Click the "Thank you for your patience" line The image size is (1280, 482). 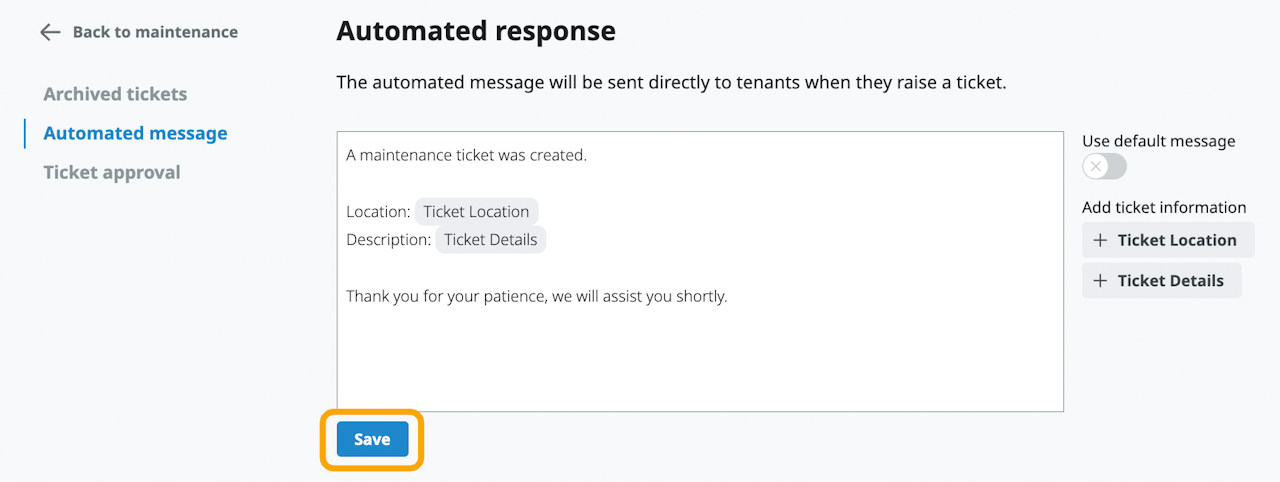pyautogui.click(x=536, y=297)
